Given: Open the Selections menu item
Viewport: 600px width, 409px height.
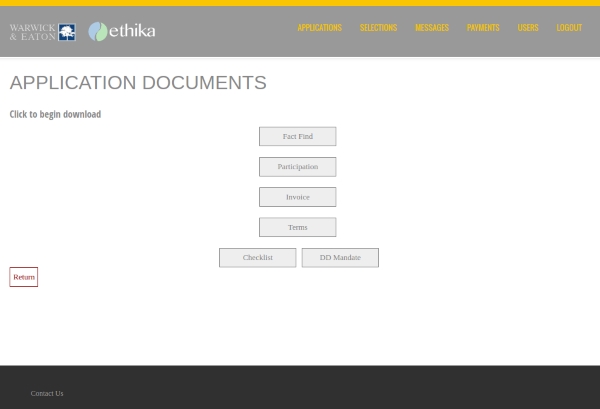Looking at the screenshot, I should pyautogui.click(x=378, y=28).
